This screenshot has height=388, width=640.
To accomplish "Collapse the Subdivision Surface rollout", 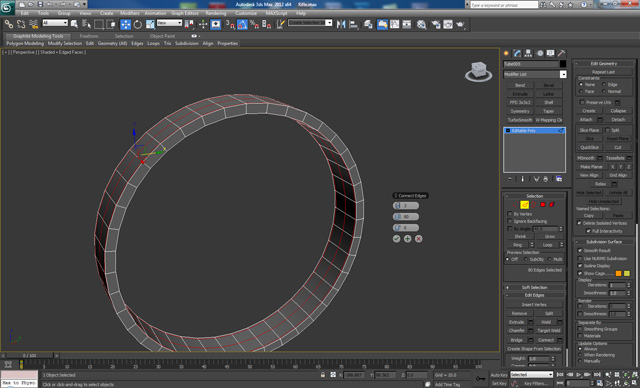I will pyautogui.click(x=604, y=242).
